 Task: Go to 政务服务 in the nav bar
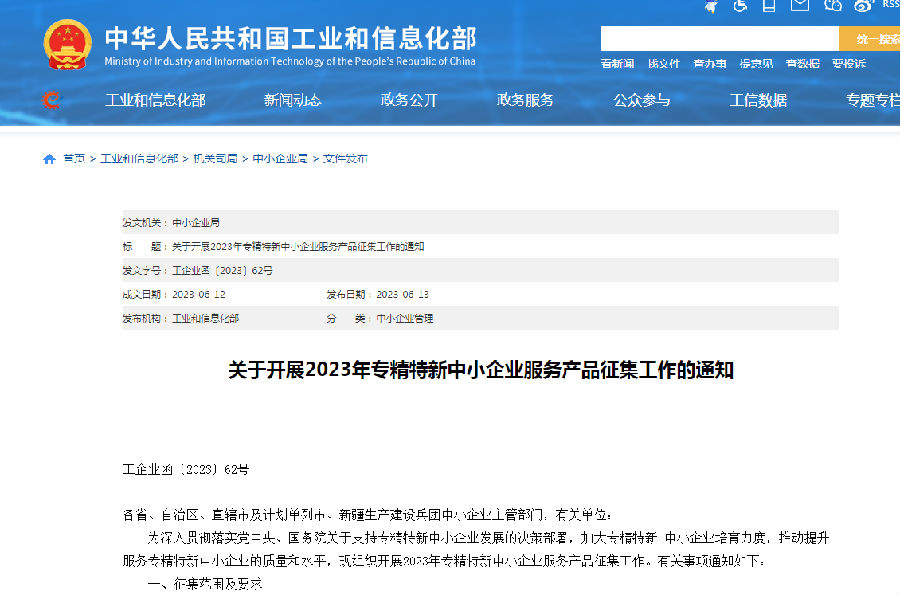(525, 100)
